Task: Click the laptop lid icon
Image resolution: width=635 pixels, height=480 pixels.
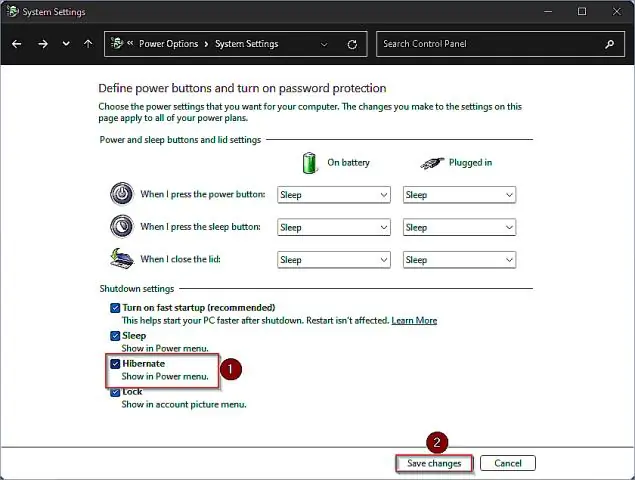Action: pos(121,259)
